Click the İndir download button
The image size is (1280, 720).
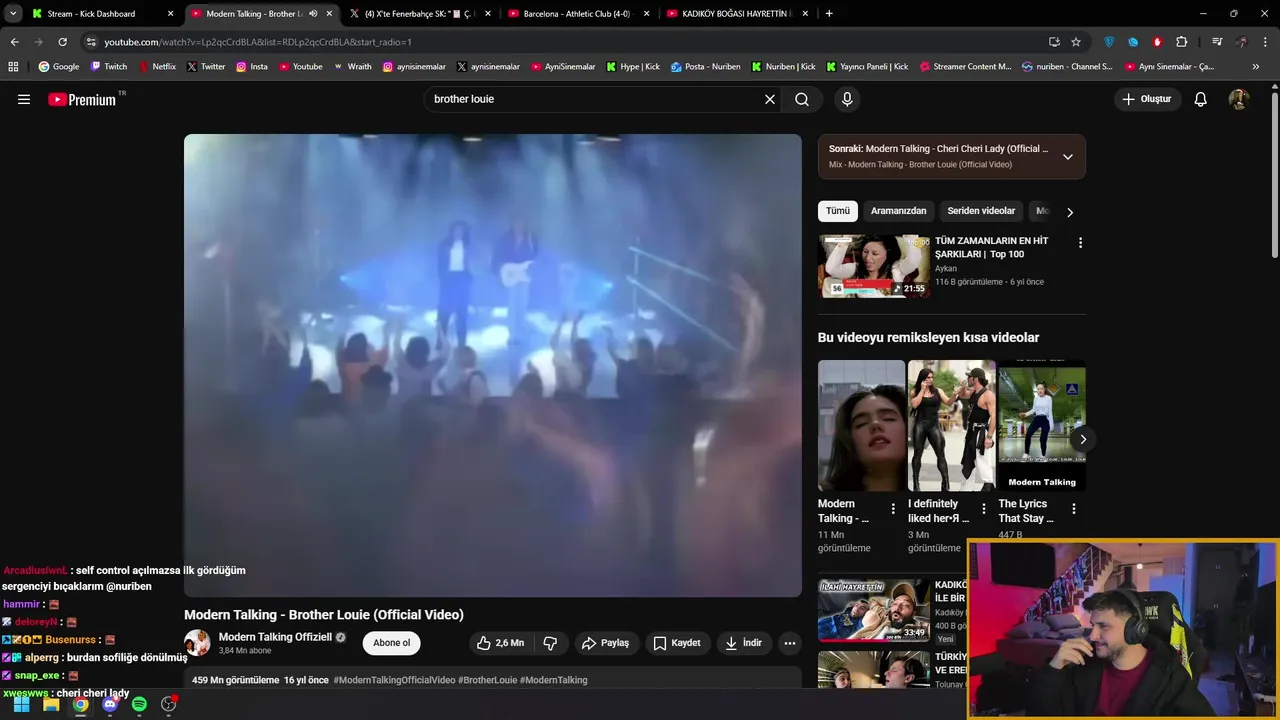point(744,643)
